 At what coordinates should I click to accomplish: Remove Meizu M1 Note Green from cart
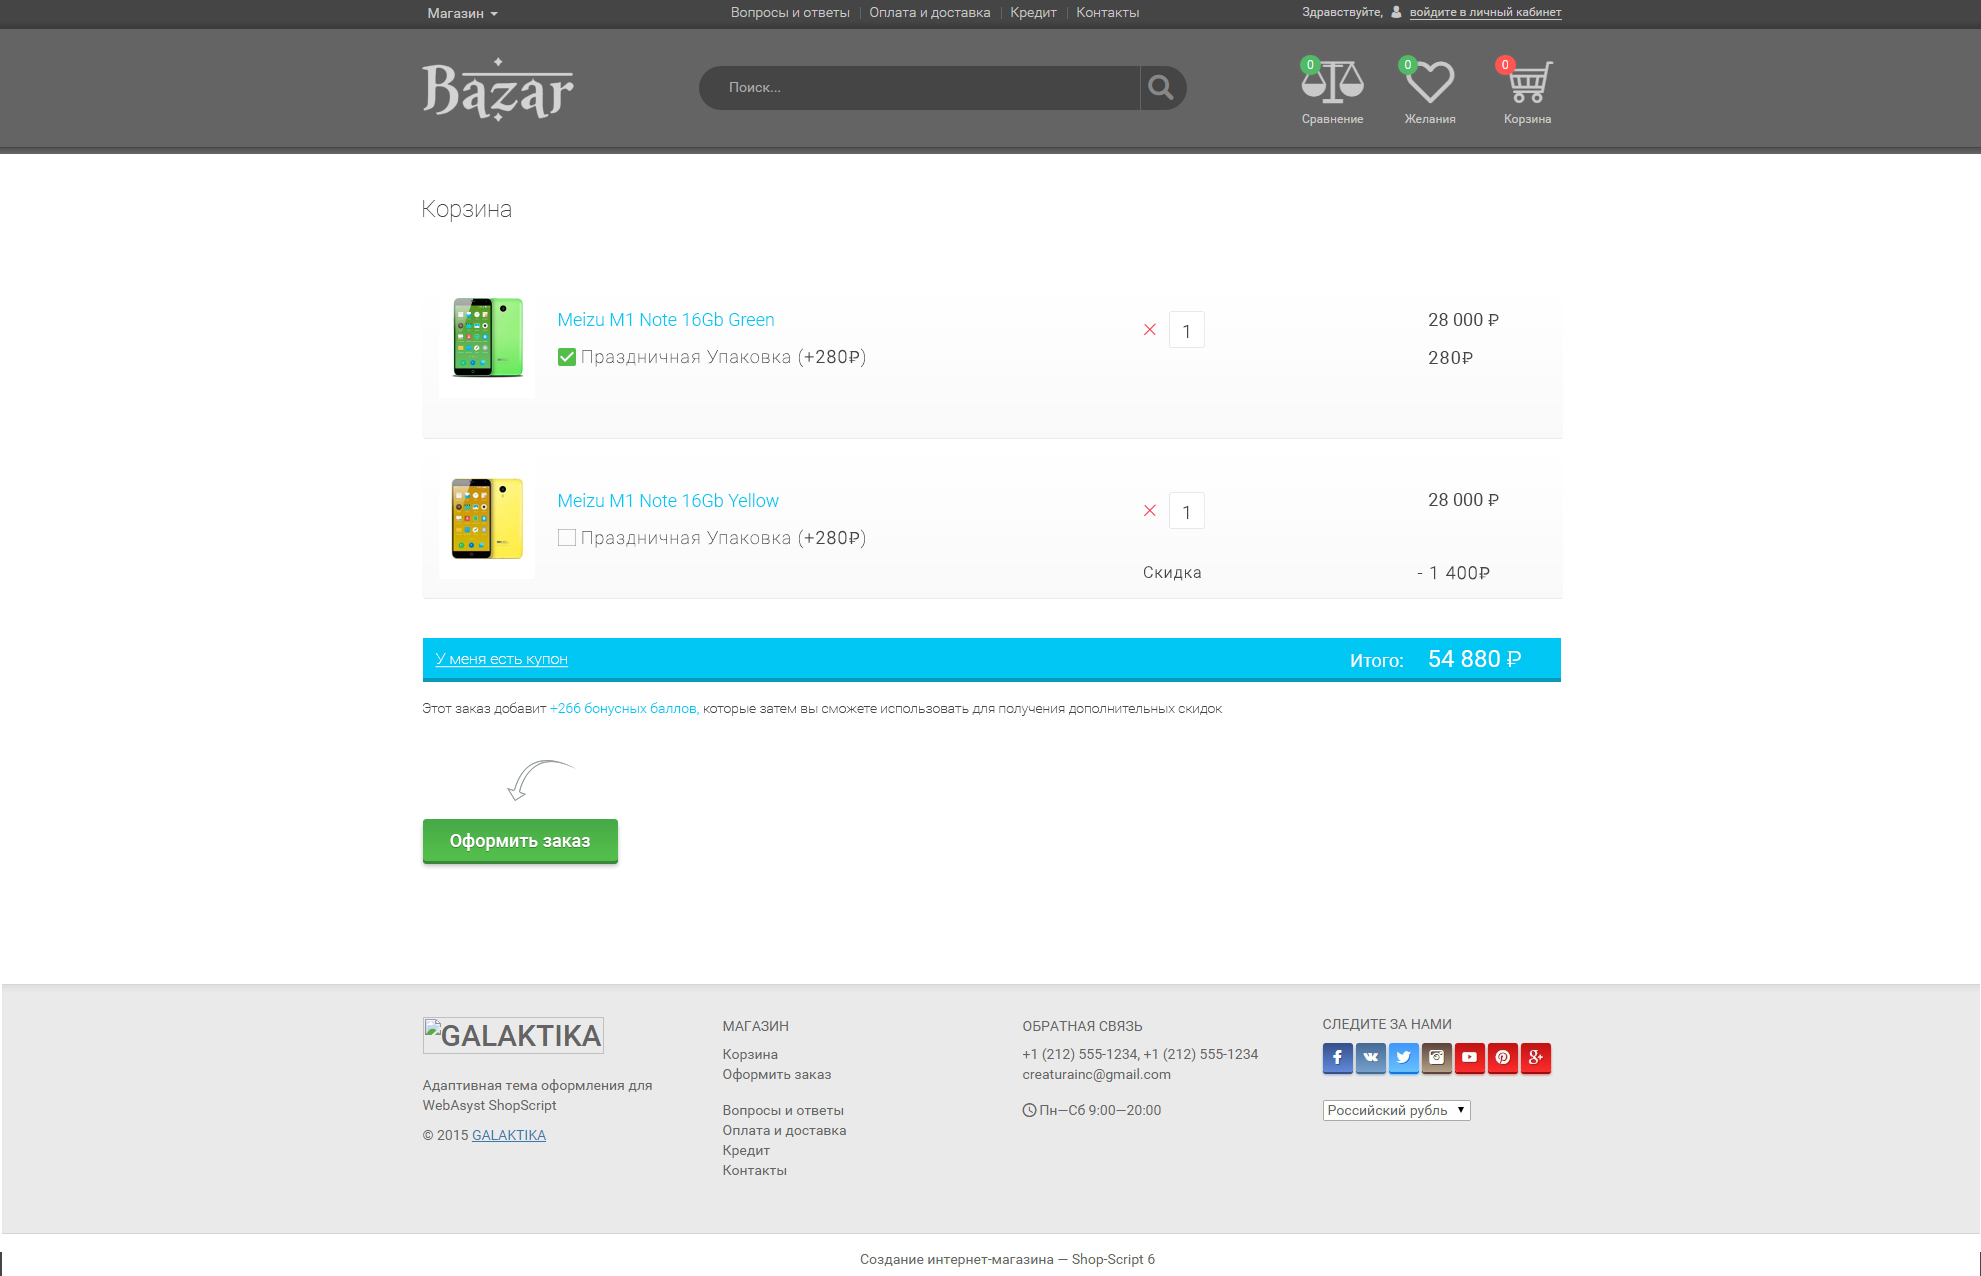[1150, 330]
